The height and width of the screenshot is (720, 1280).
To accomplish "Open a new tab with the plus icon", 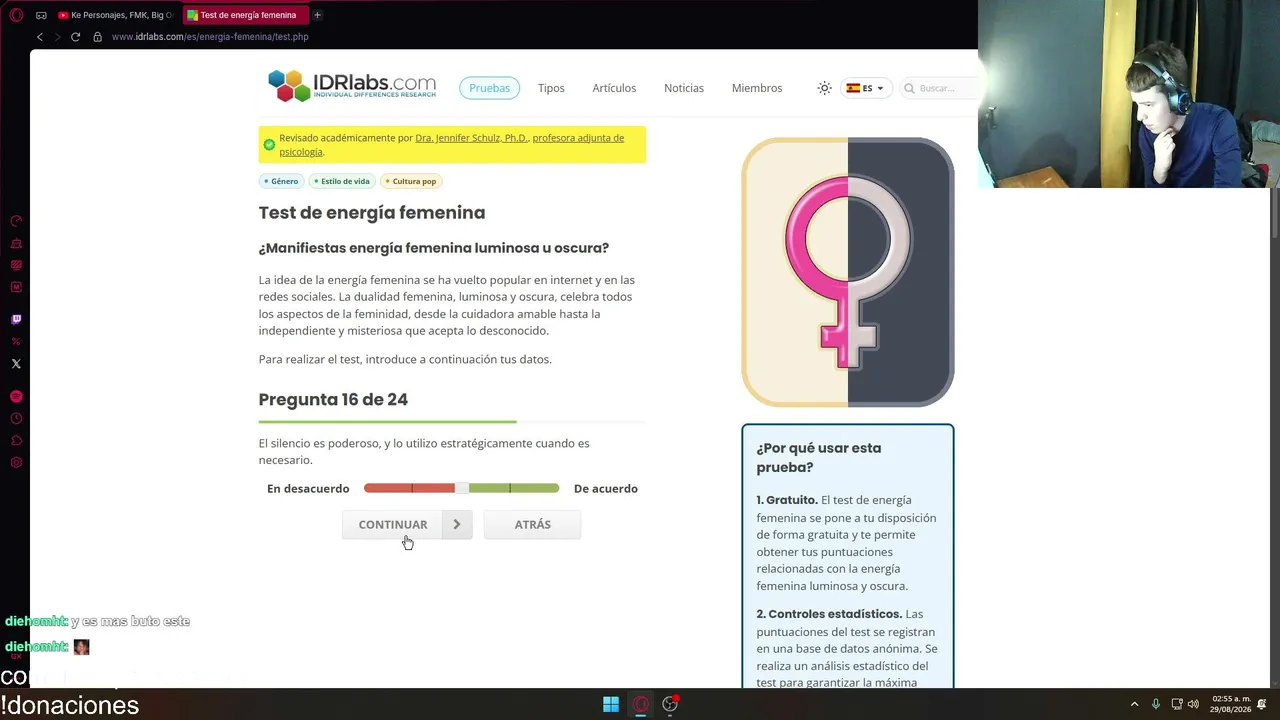I will coord(317,15).
